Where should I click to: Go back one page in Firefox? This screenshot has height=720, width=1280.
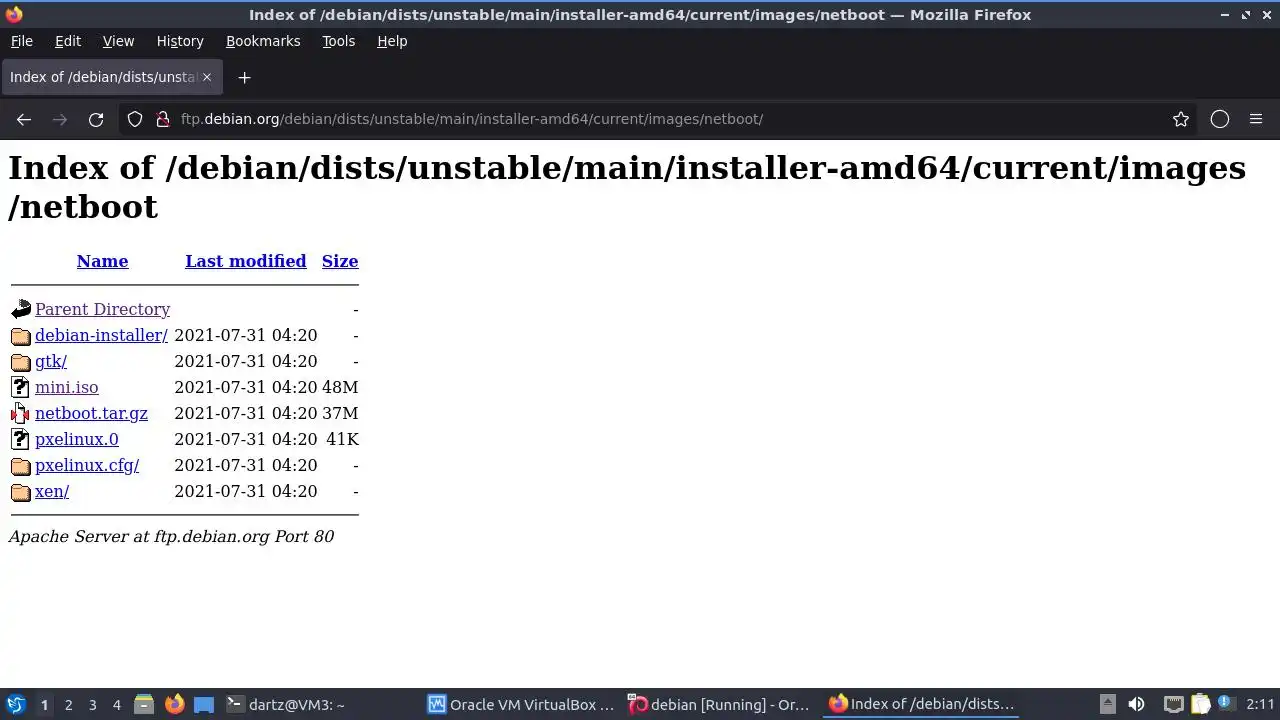point(24,119)
